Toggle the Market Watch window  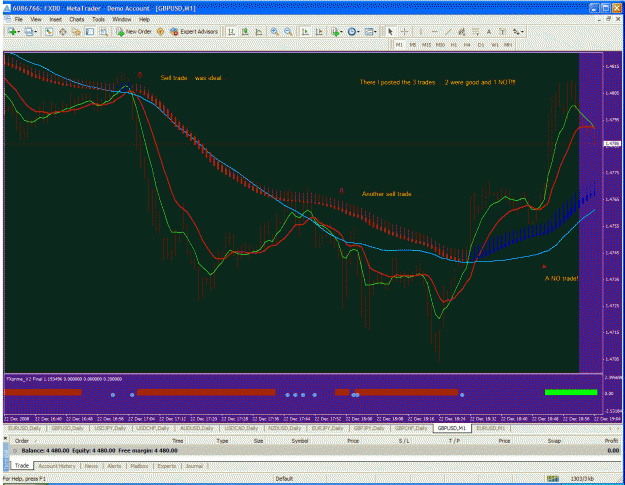pyautogui.click(x=49, y=32)
